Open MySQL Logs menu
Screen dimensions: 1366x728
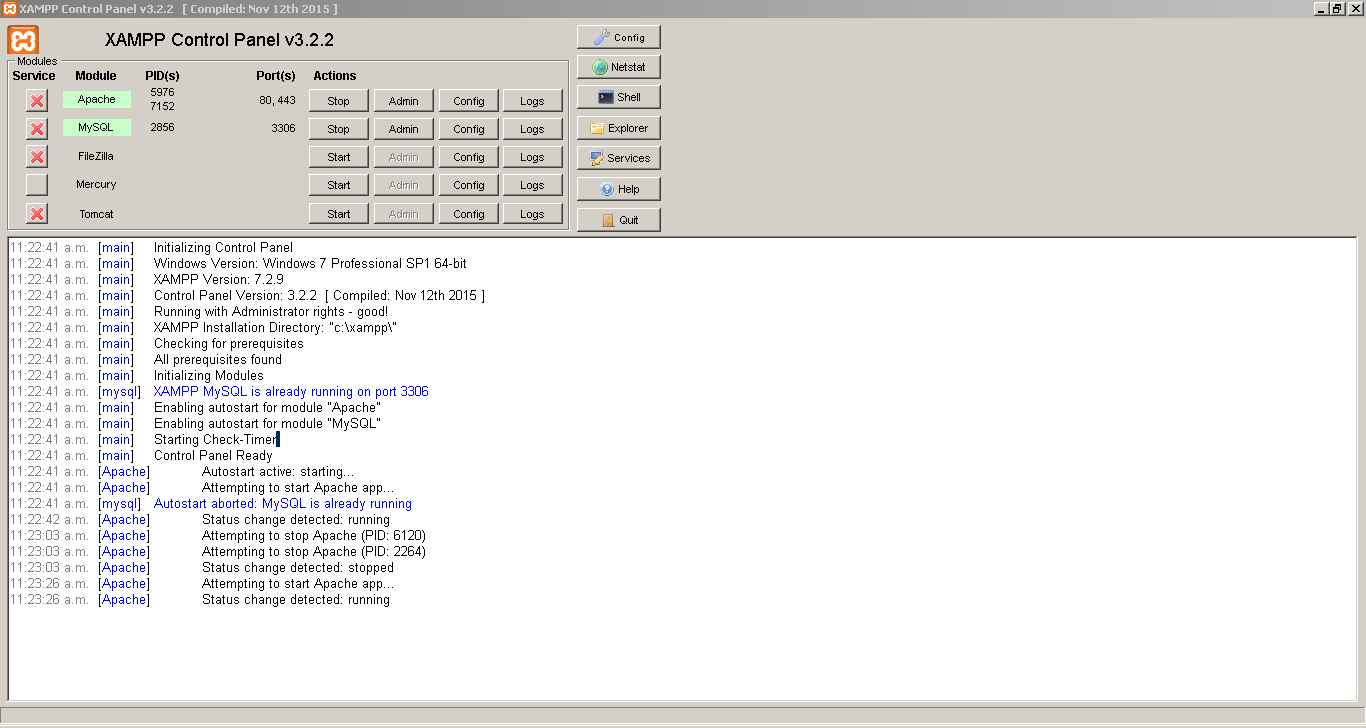coord(532,129)
